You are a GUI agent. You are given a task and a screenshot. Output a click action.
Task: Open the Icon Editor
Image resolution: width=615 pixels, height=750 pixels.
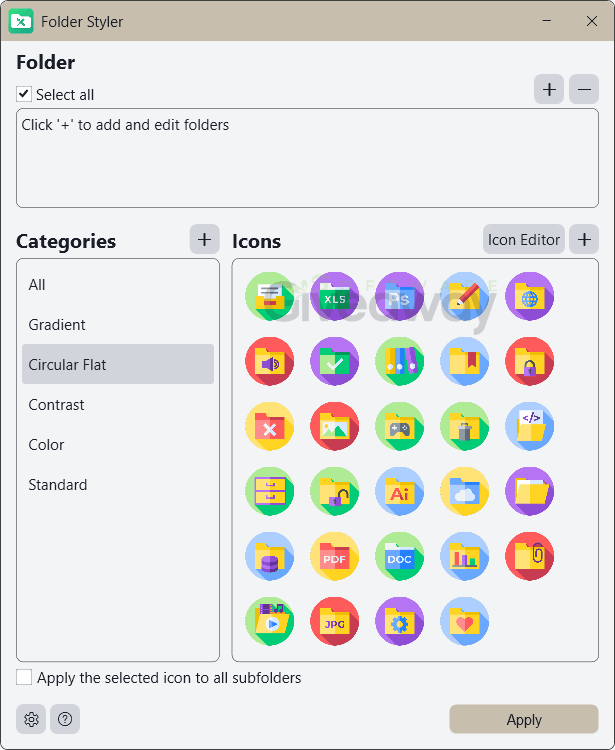click(x=524, y=239)
